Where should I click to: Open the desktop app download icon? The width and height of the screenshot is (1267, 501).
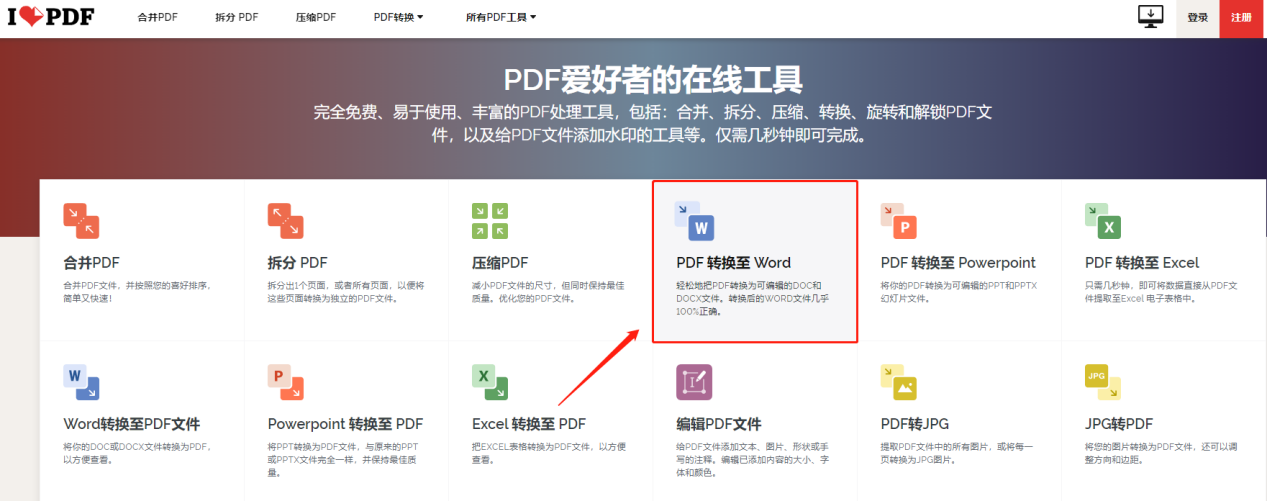point(1151,17)
